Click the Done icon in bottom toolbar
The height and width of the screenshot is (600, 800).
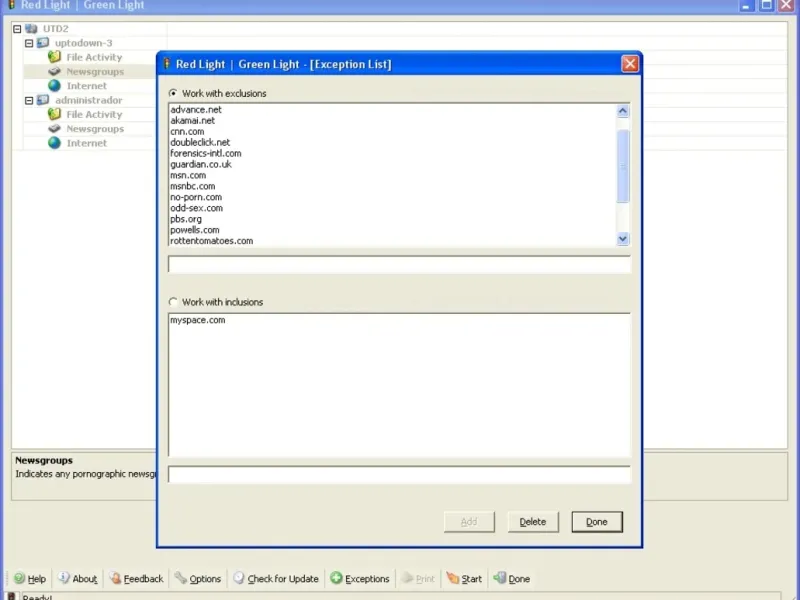(499, 578)
